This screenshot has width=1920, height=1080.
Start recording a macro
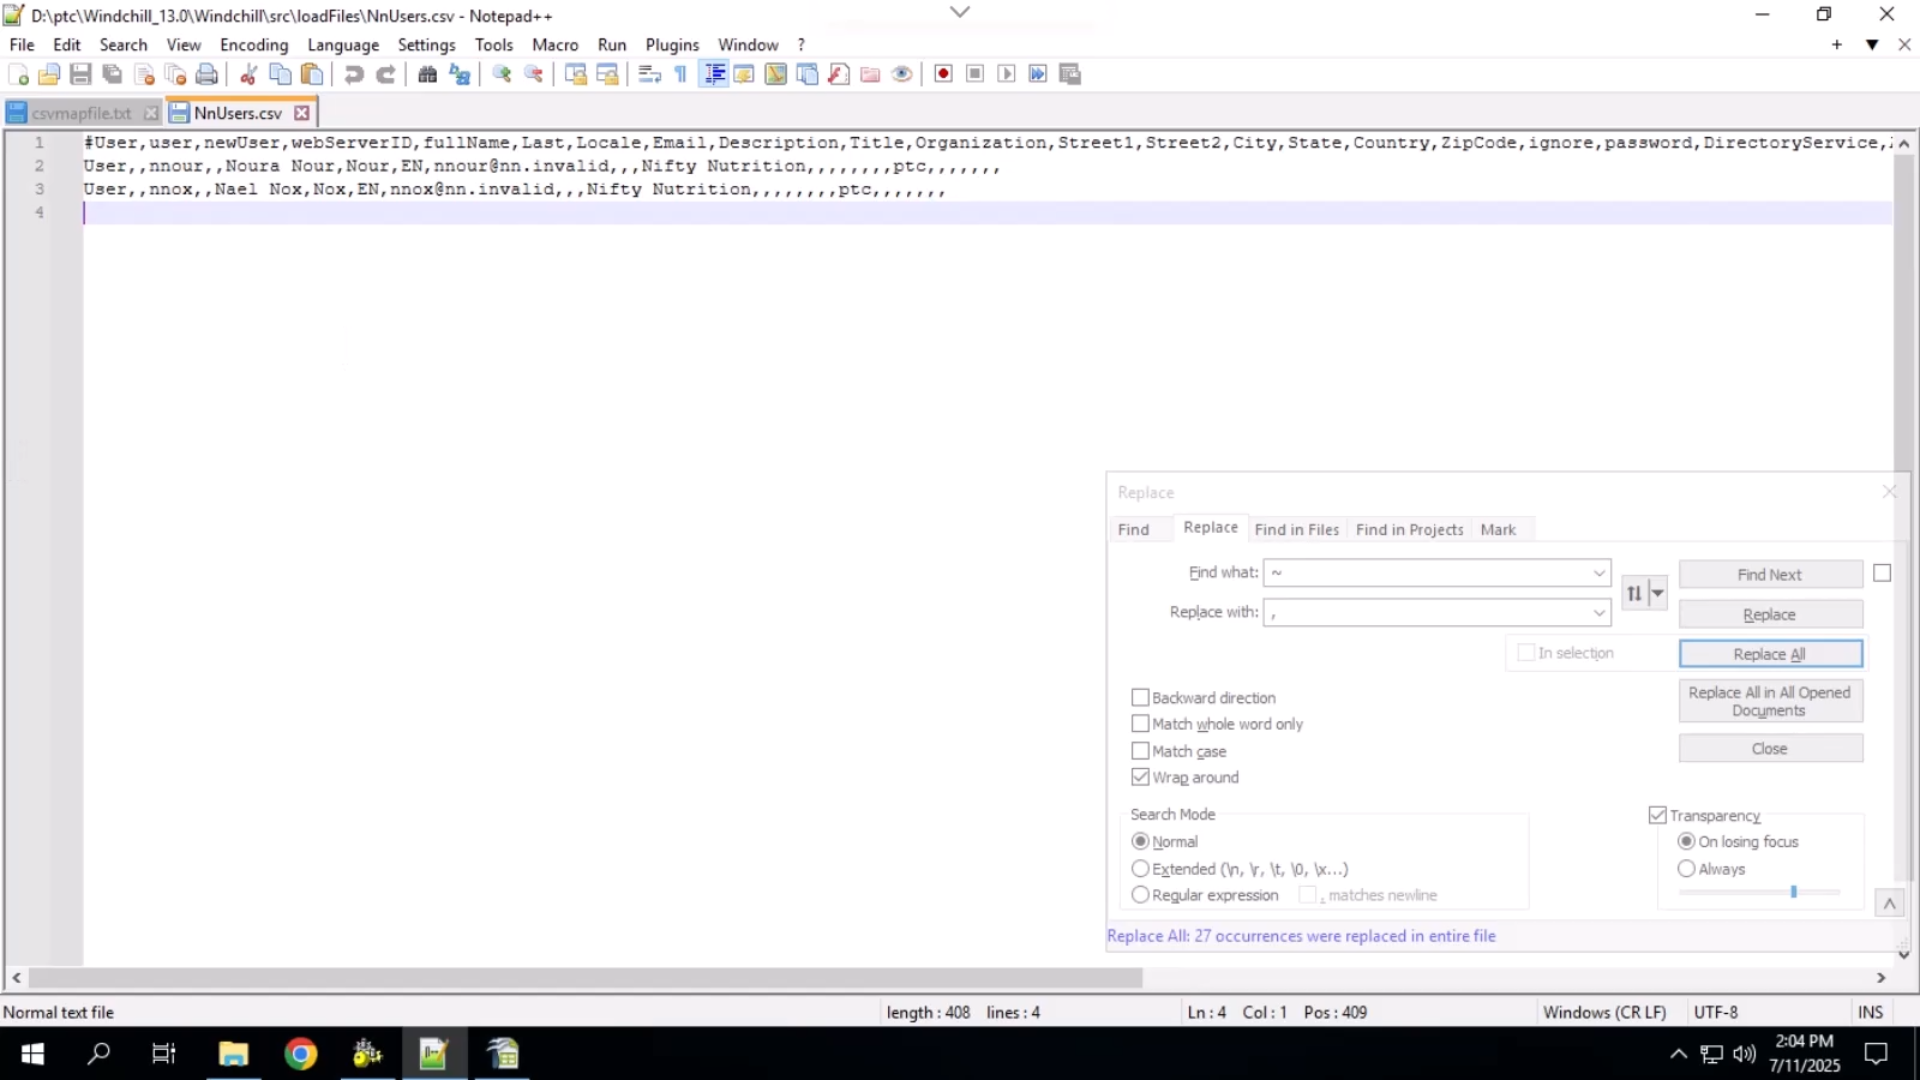(x=943, y=73)
